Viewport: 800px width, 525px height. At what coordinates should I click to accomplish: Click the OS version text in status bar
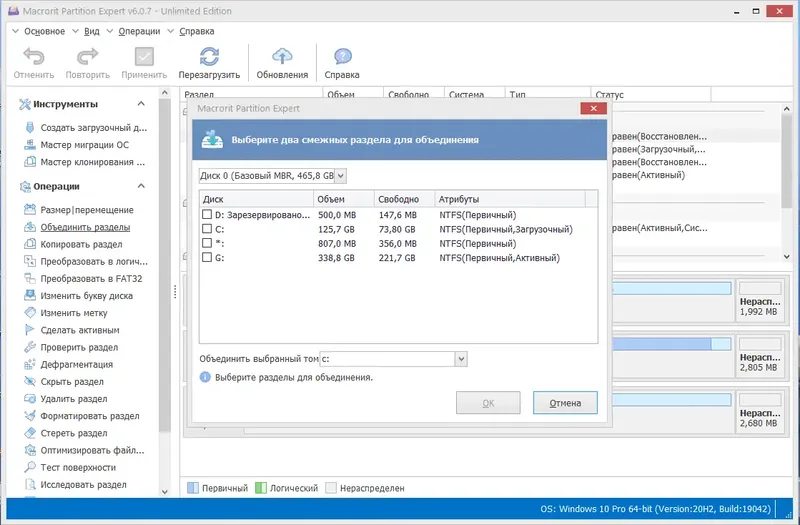tap(656, 509)
